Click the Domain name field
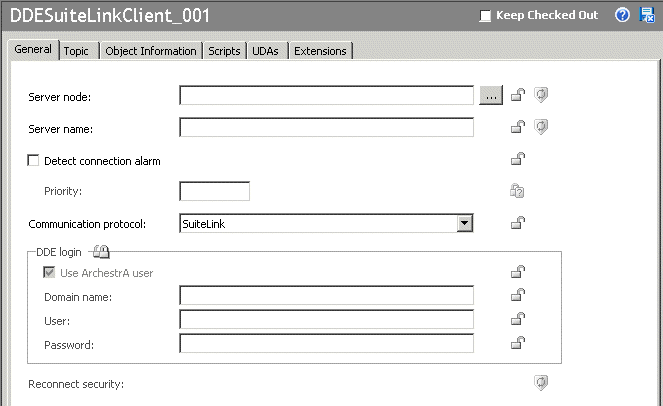Screen dimensions: 663x406 click(326, 295)
